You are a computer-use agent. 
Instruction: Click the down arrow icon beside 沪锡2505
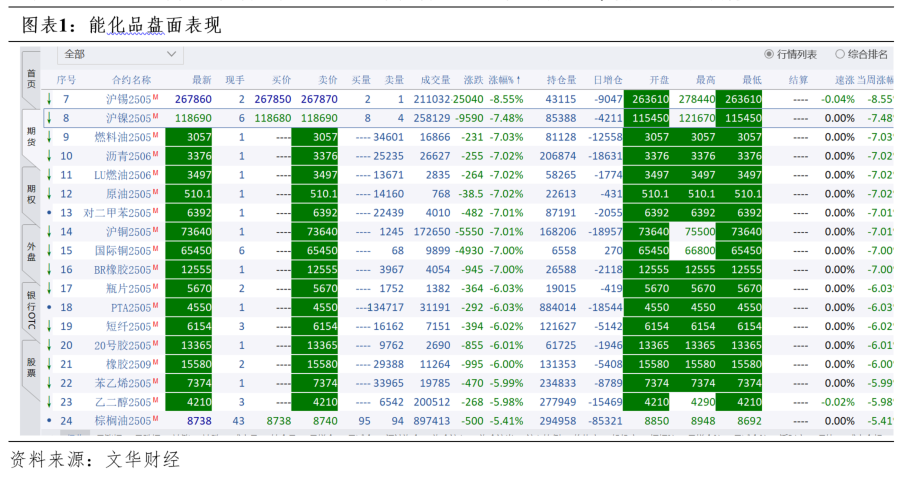48,99
